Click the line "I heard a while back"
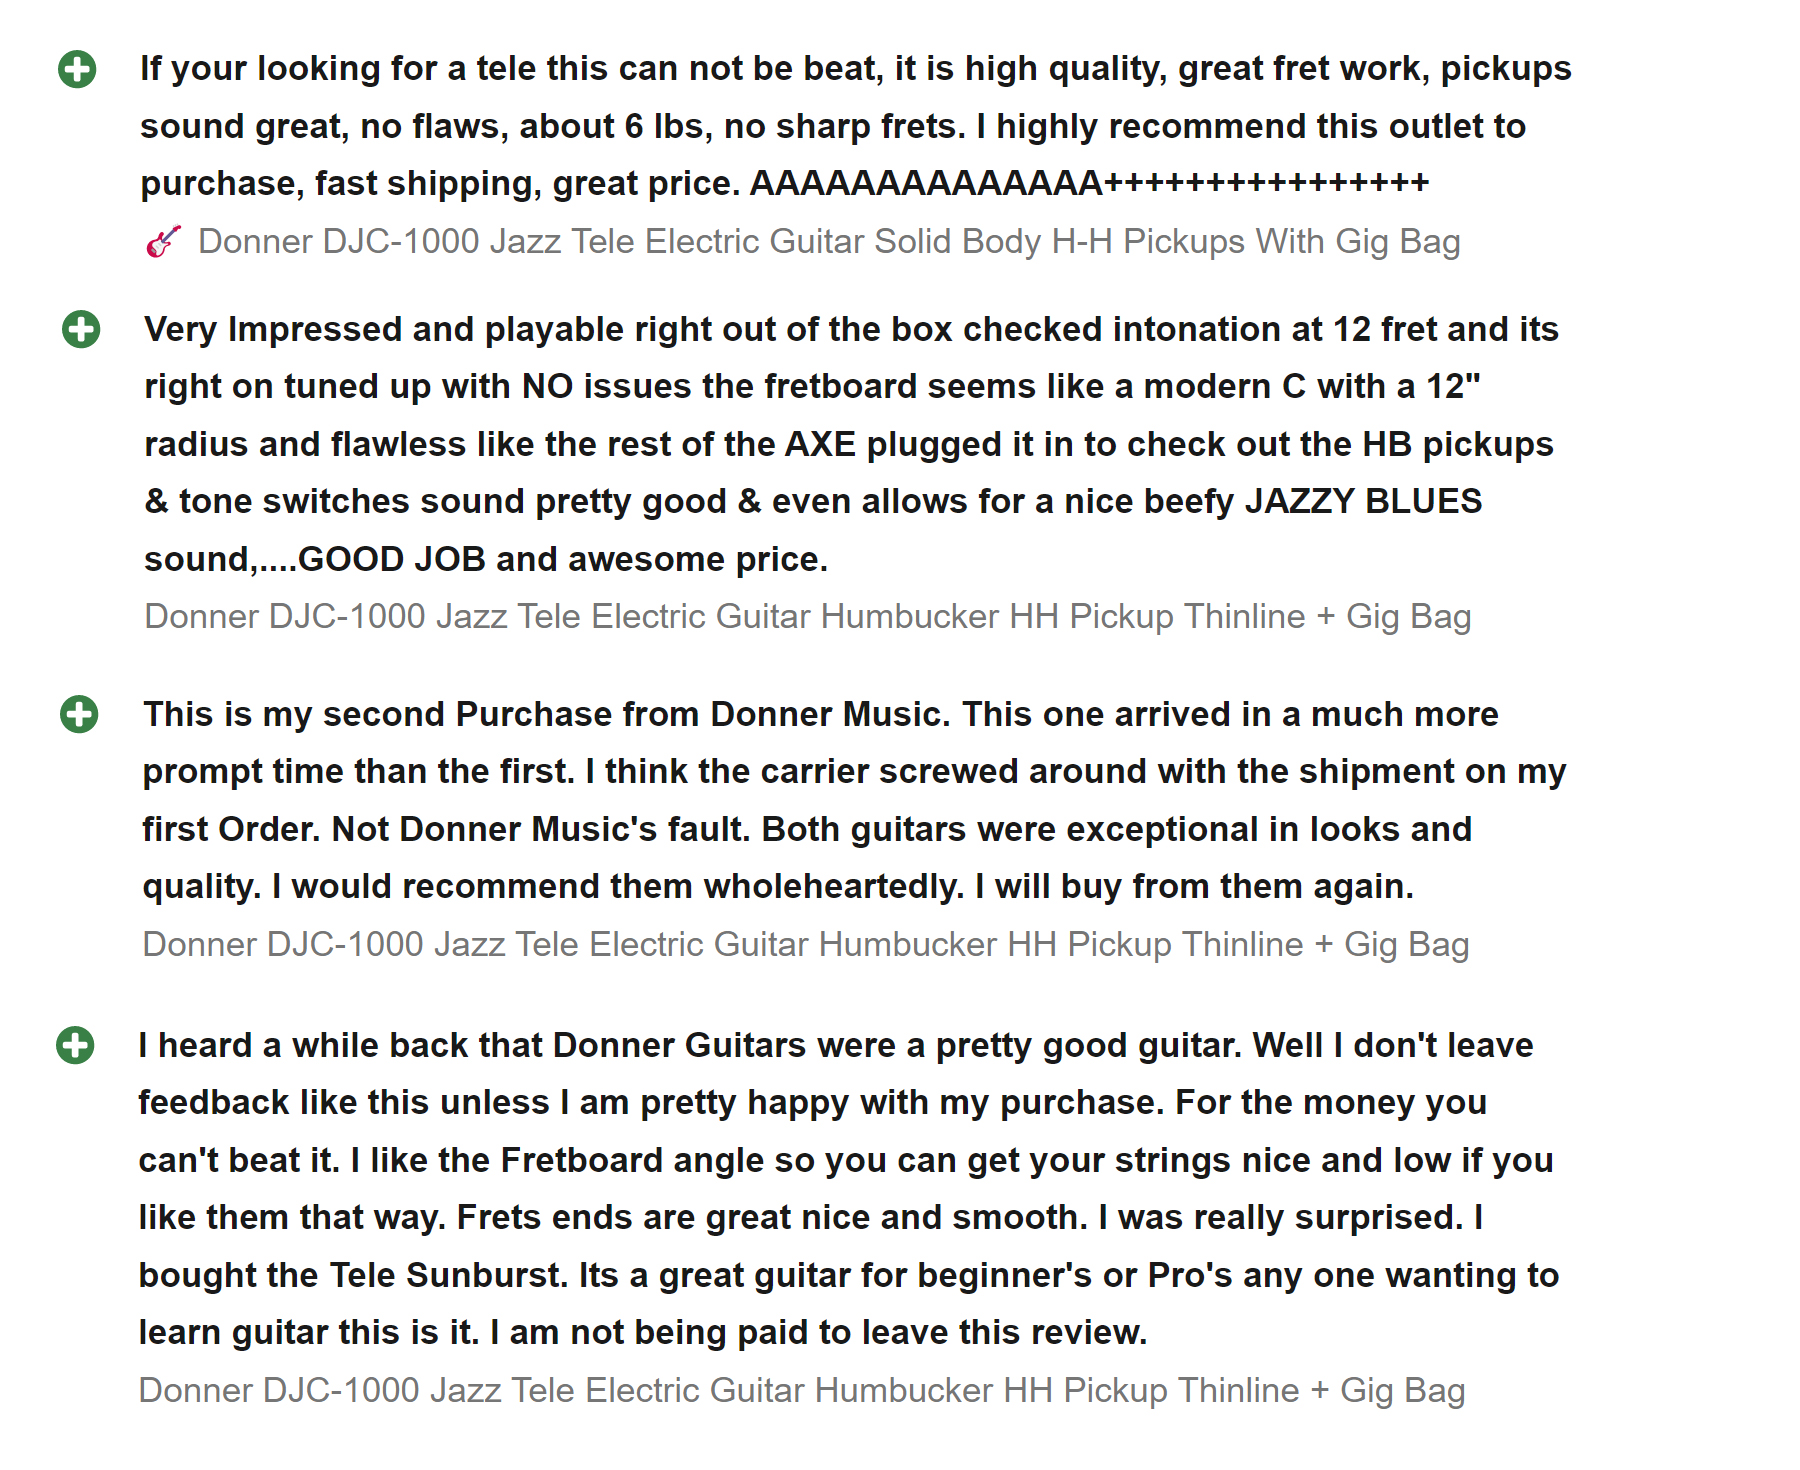The image size is (1800, 1470). 835,1045
